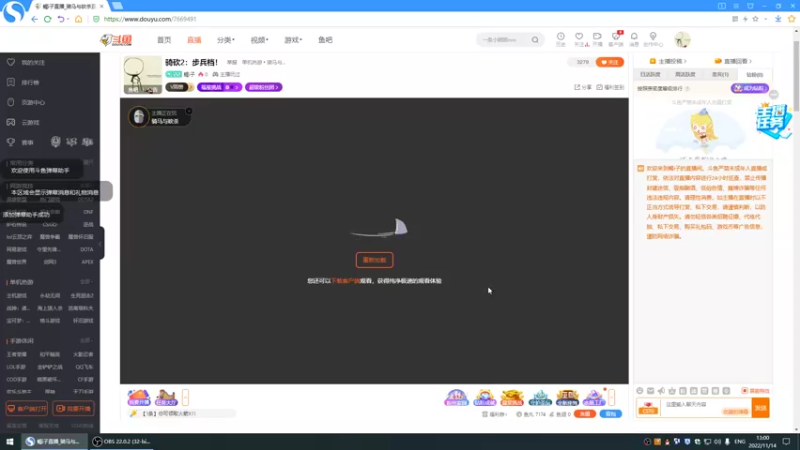The height and width of the screenshot is (450, 800).
Task: Open 下载客户端 link below player
Action: 345,281
